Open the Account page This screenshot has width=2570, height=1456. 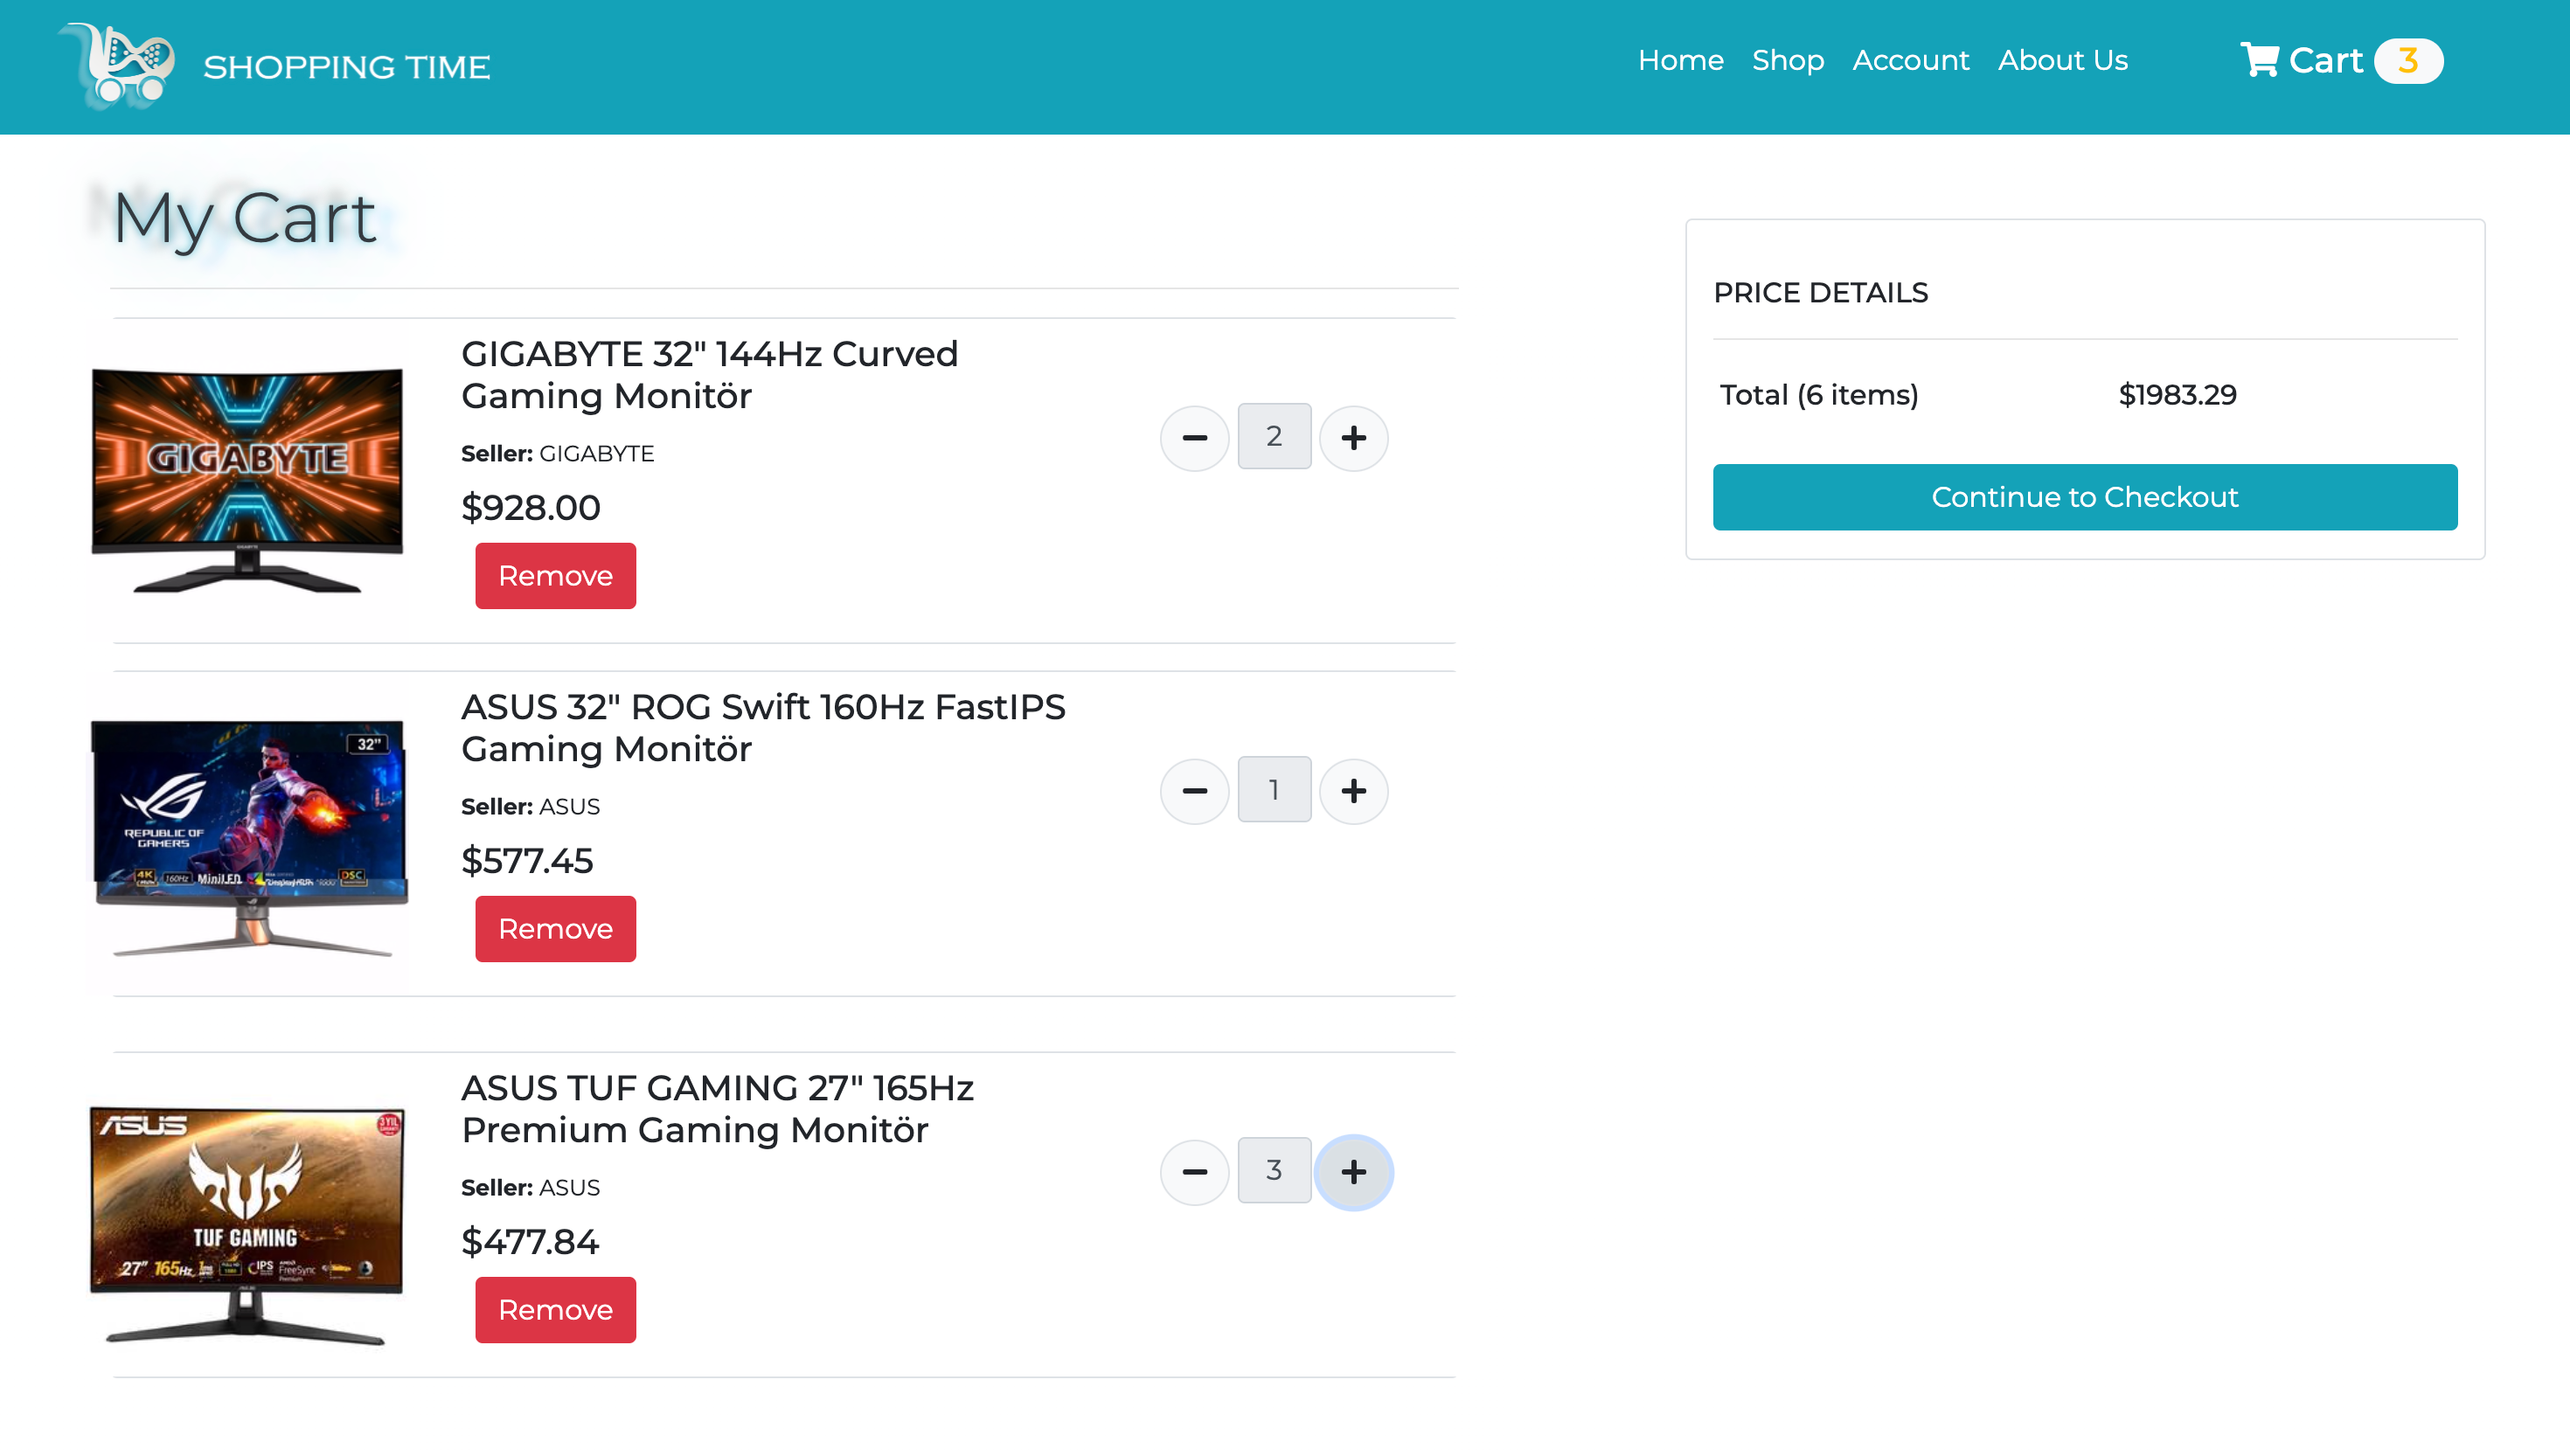[1910, 61]
